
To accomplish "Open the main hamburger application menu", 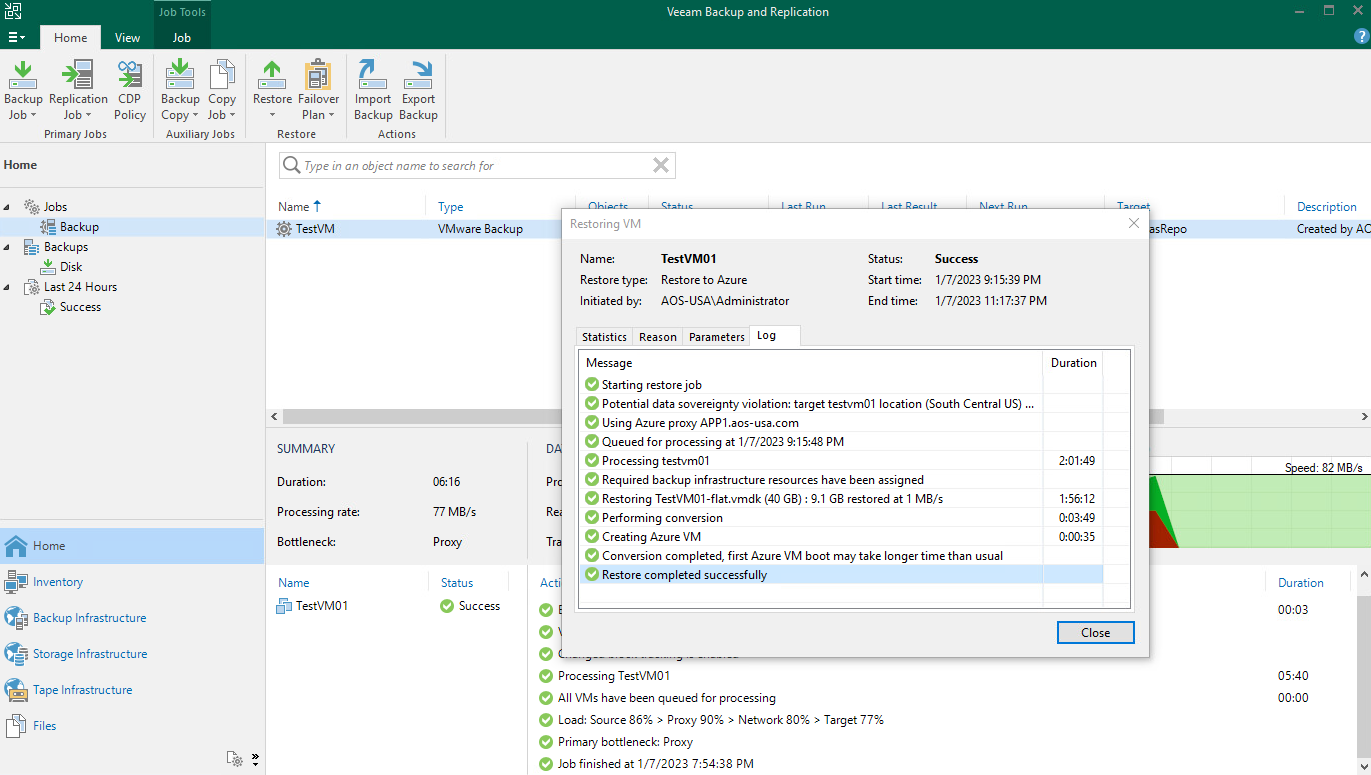I will (x=17, y=37).
